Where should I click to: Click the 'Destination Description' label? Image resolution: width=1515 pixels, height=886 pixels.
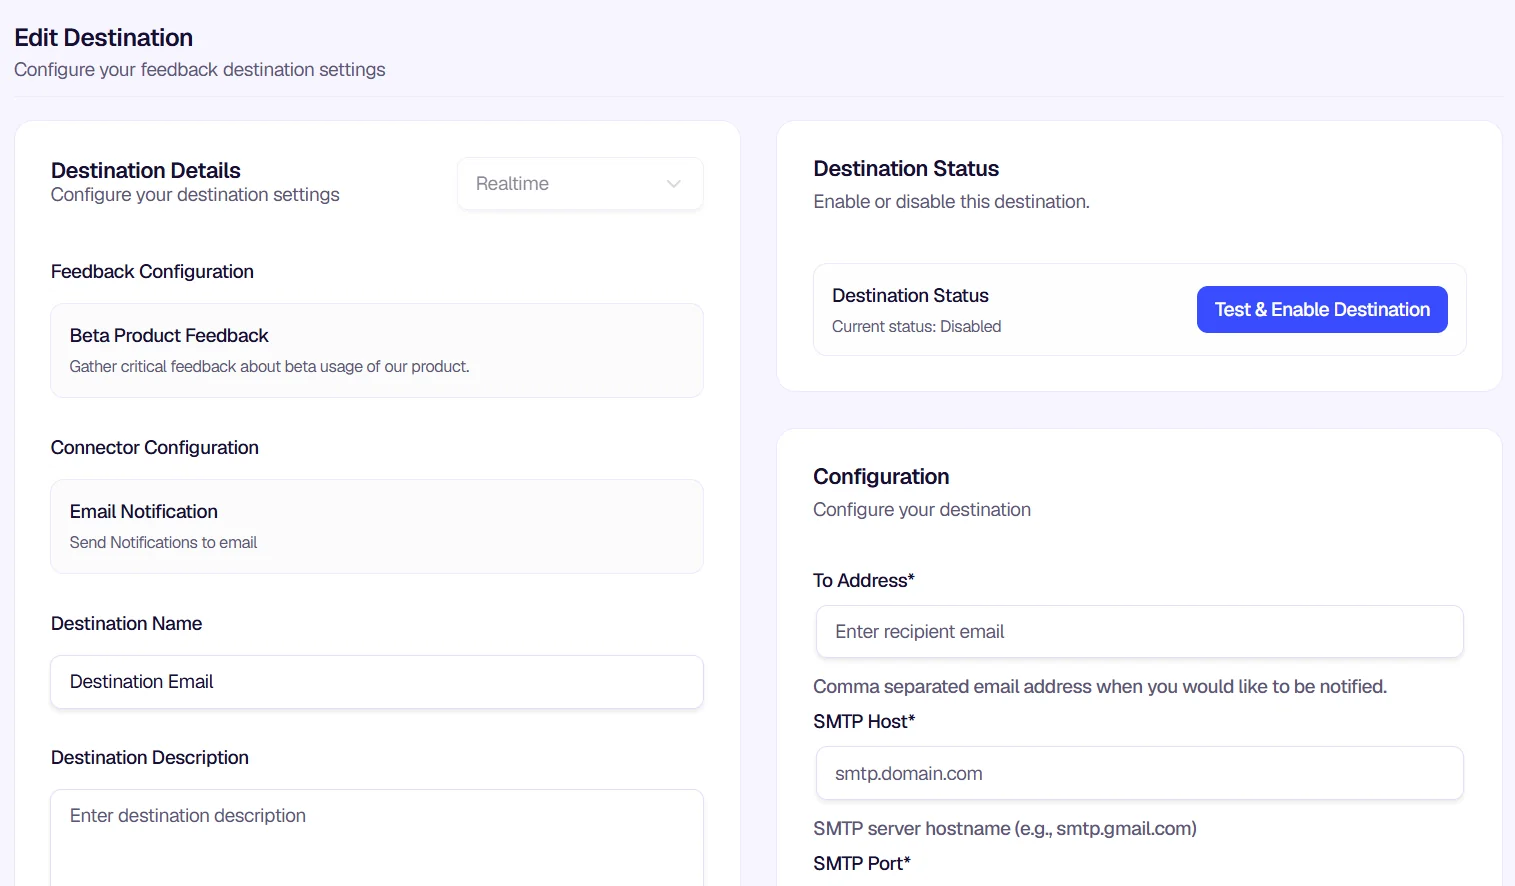pos(150,758)
